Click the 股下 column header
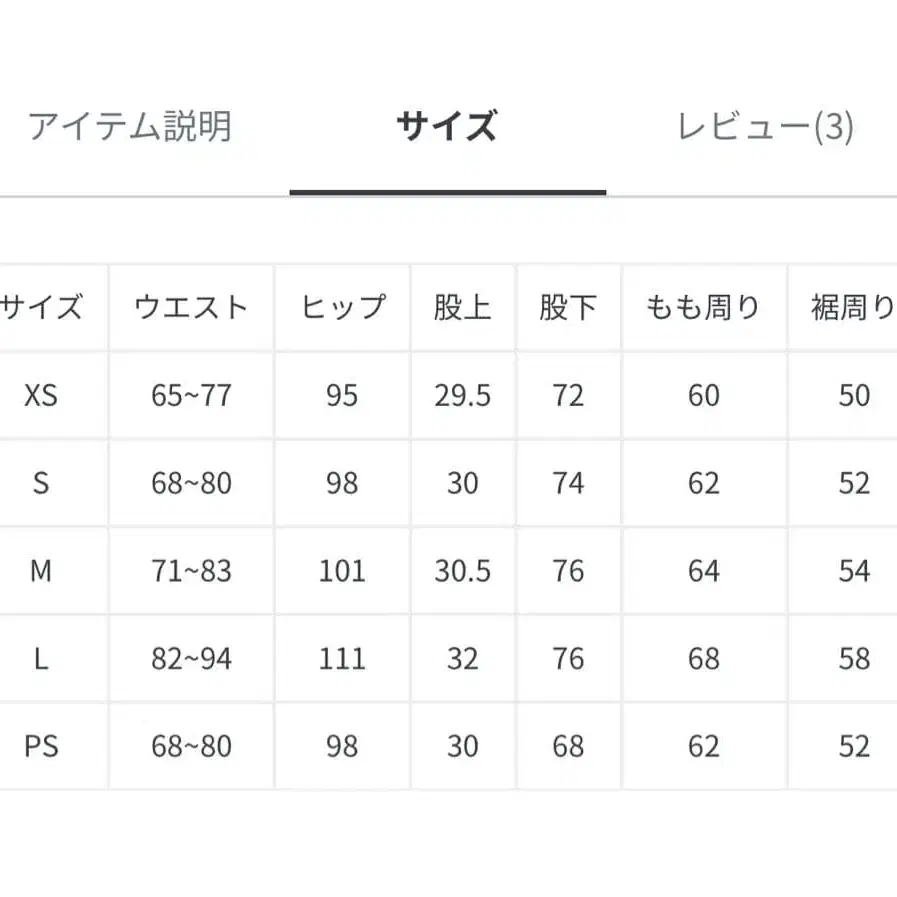This screenshot has width=897, height=897. coord(567,307)
